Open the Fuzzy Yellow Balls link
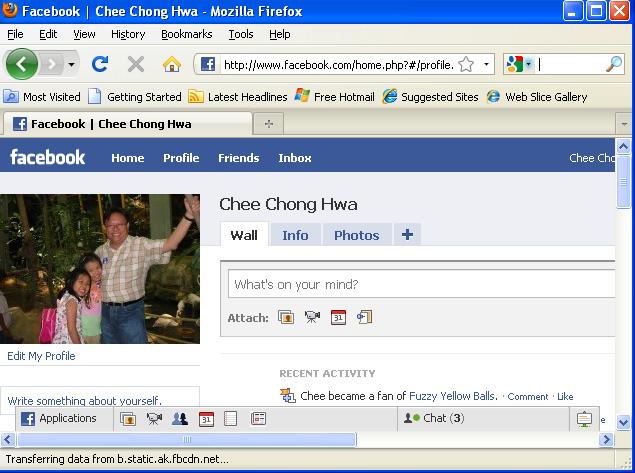The height and width of the screenshot is (473, 635). (x=453, y=396)
